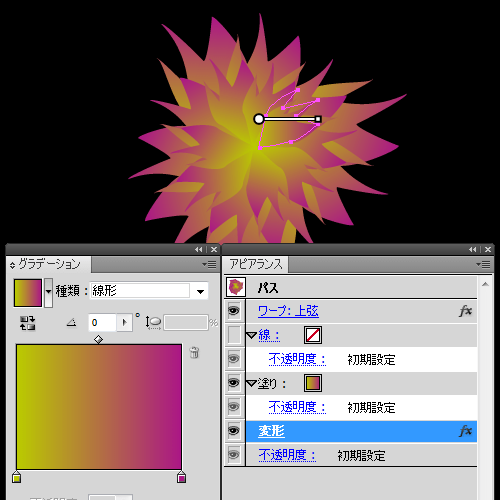Open the Gradient panel options menu
Image resolution: width=500 pixels, height=500 pixels.
pyautogui.click(x=209, y=265)
